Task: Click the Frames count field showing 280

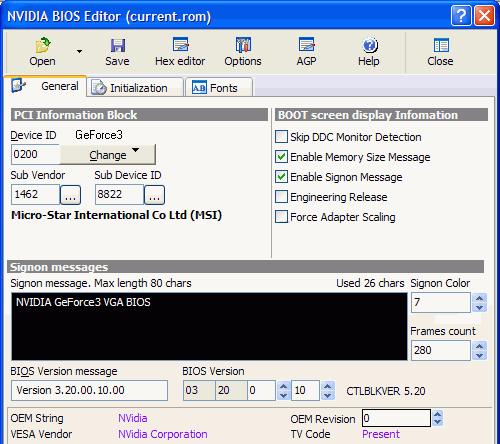Action: pos(441,350)
